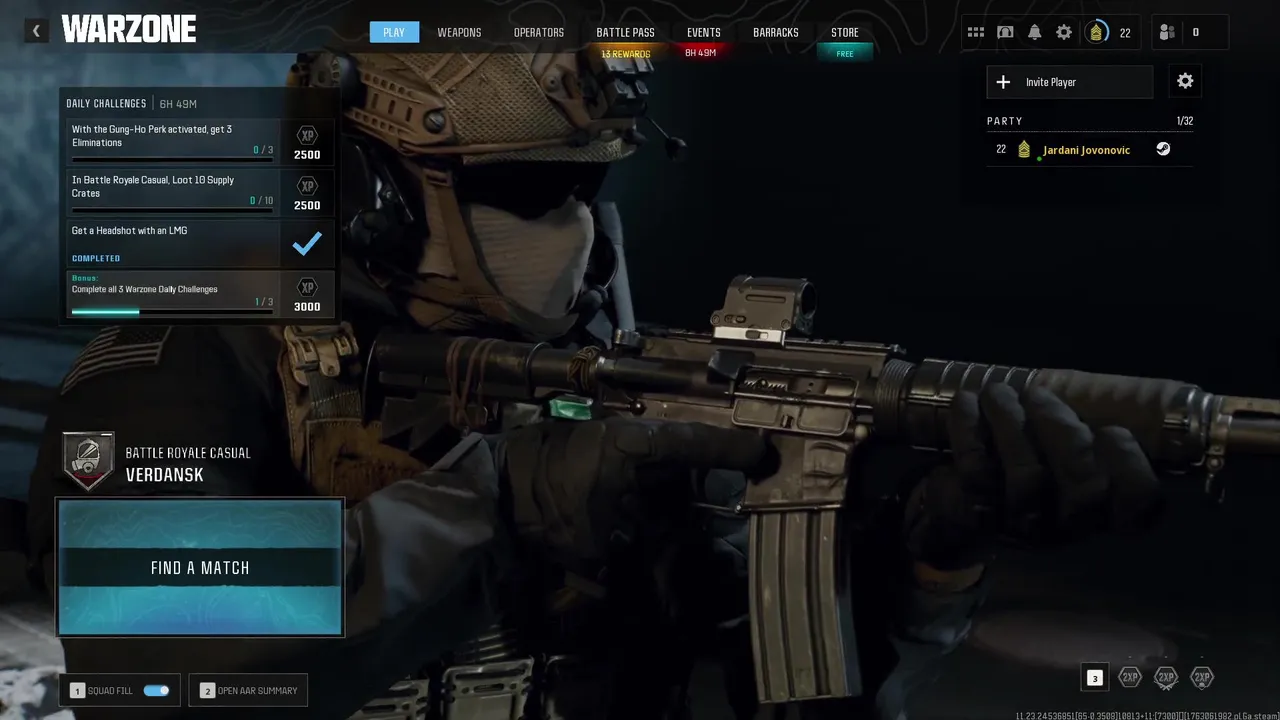Image resolution: width=1280 pixels, height=720 pixels.
Task: Open the Operators tab
Action: point(539,32)
